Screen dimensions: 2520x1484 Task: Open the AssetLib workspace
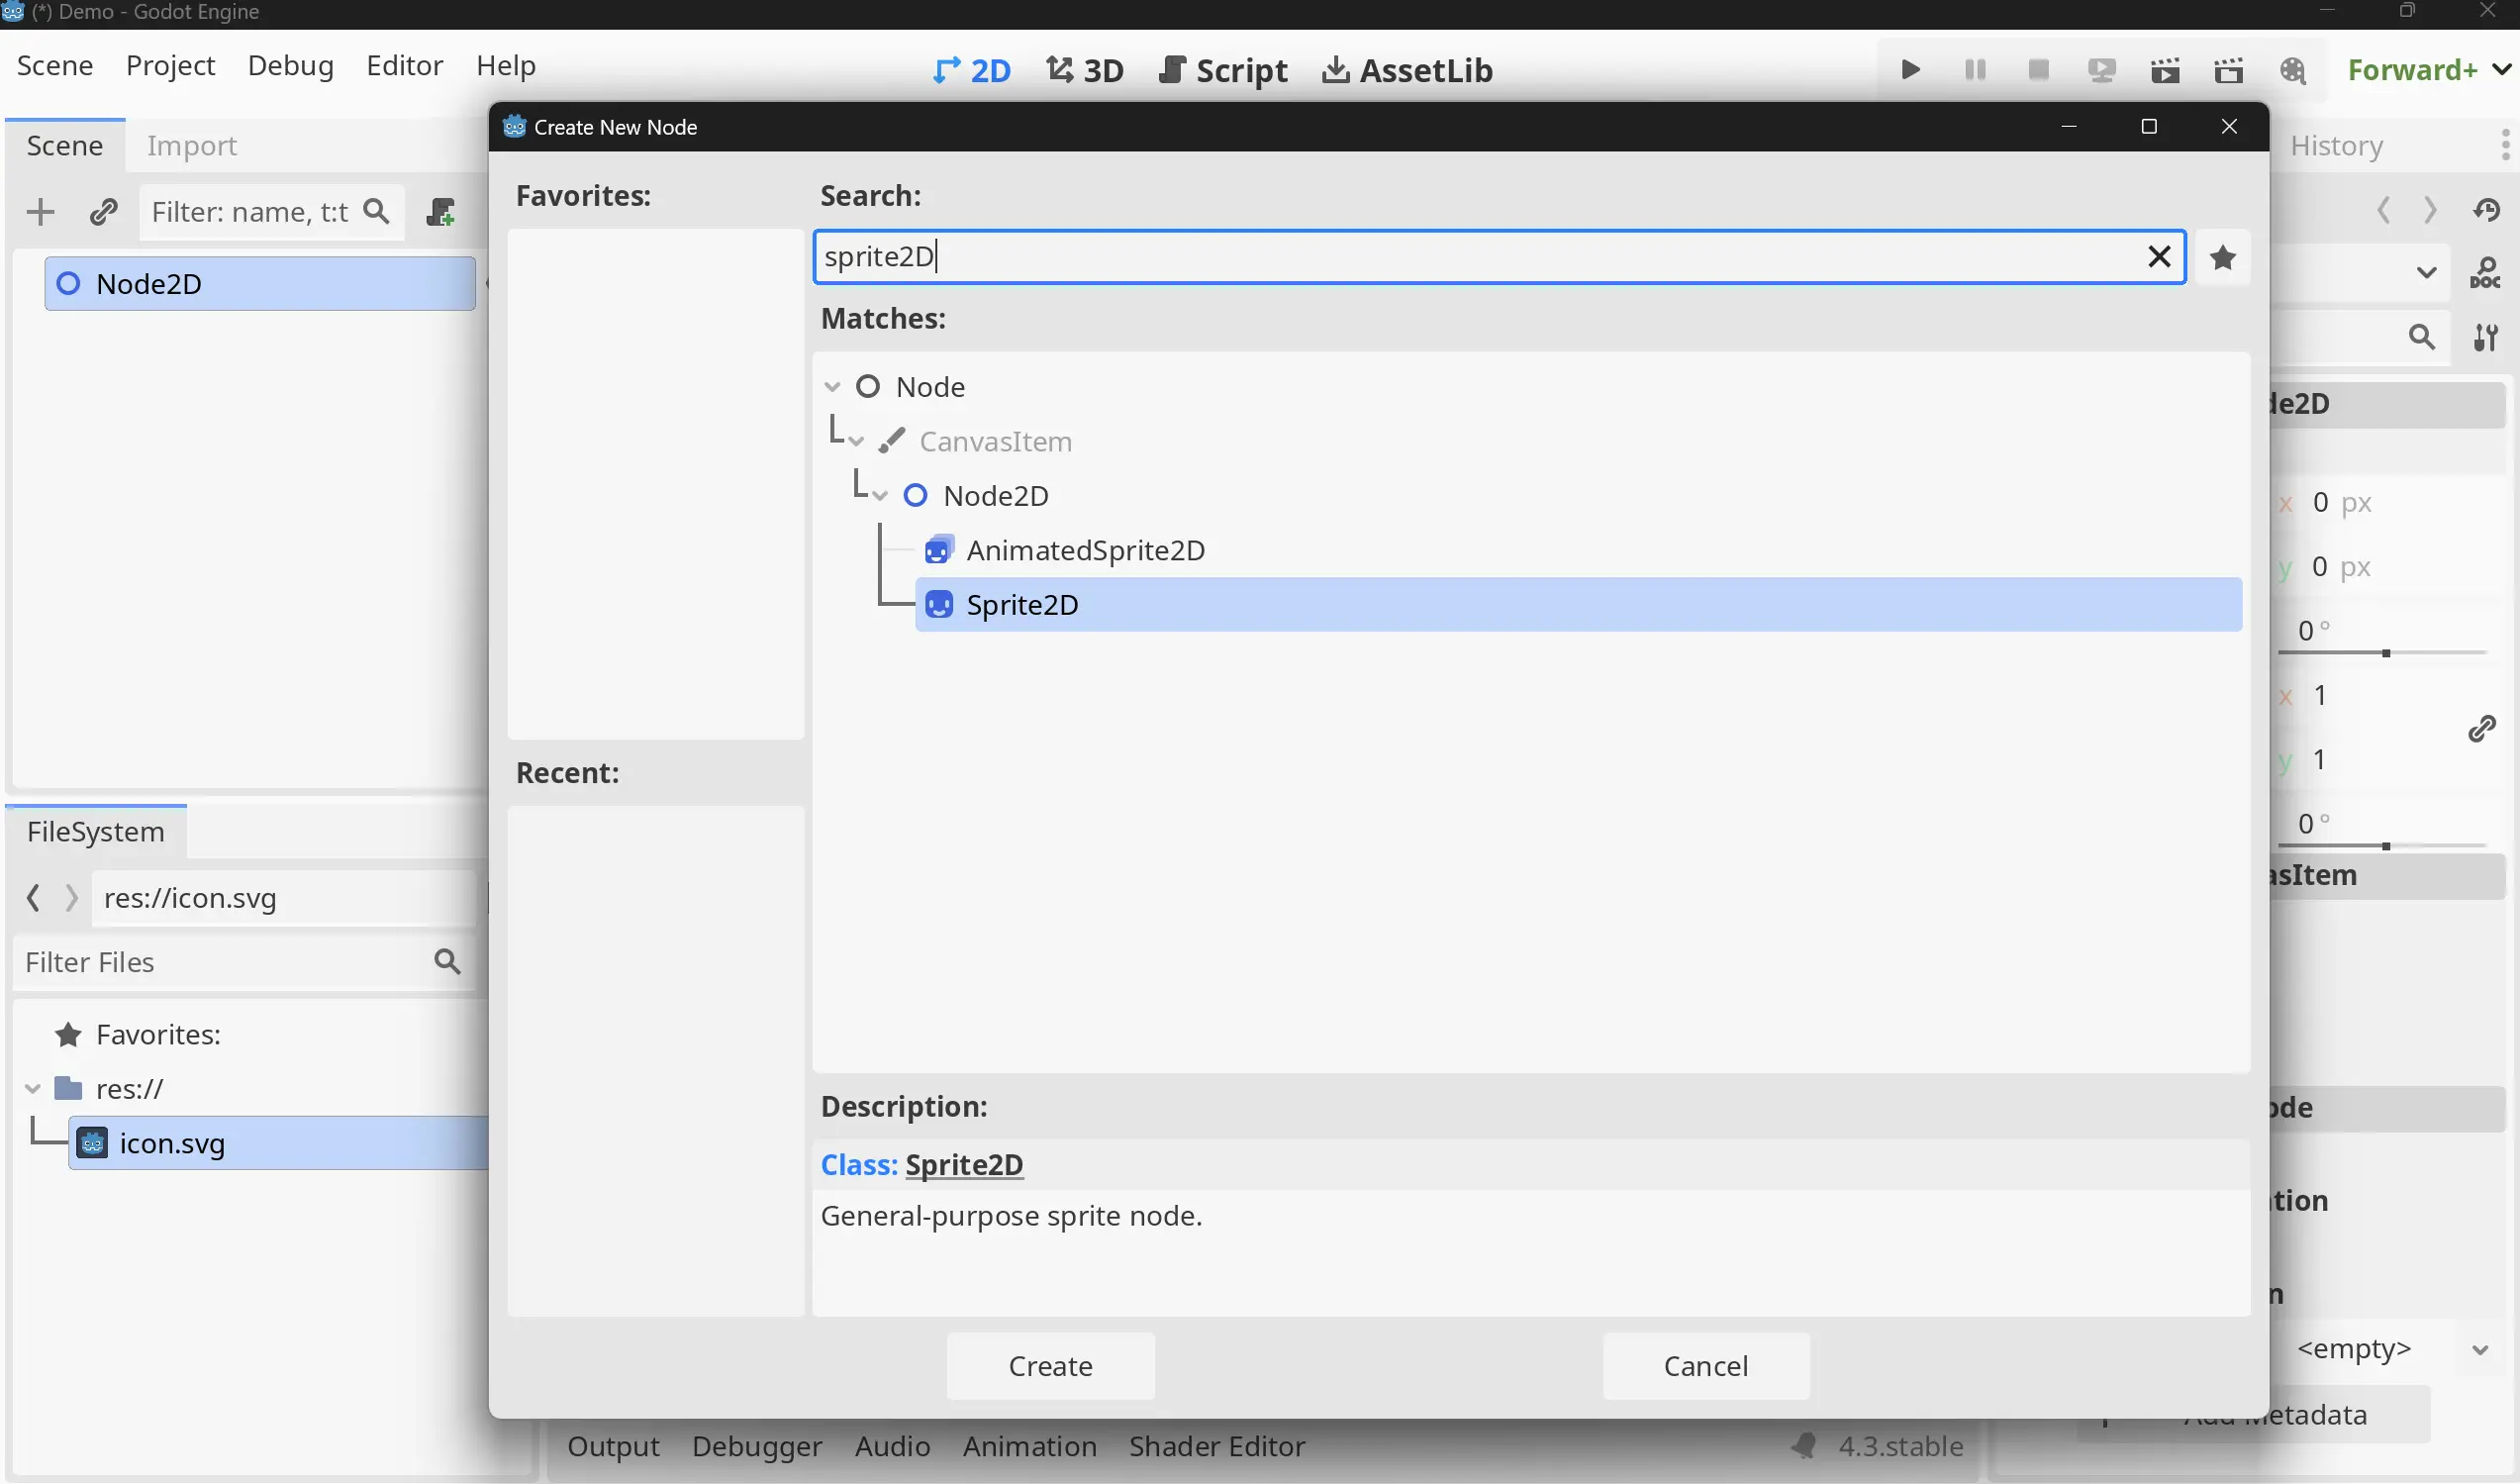pyautogui.click(x=1407, y=70)
